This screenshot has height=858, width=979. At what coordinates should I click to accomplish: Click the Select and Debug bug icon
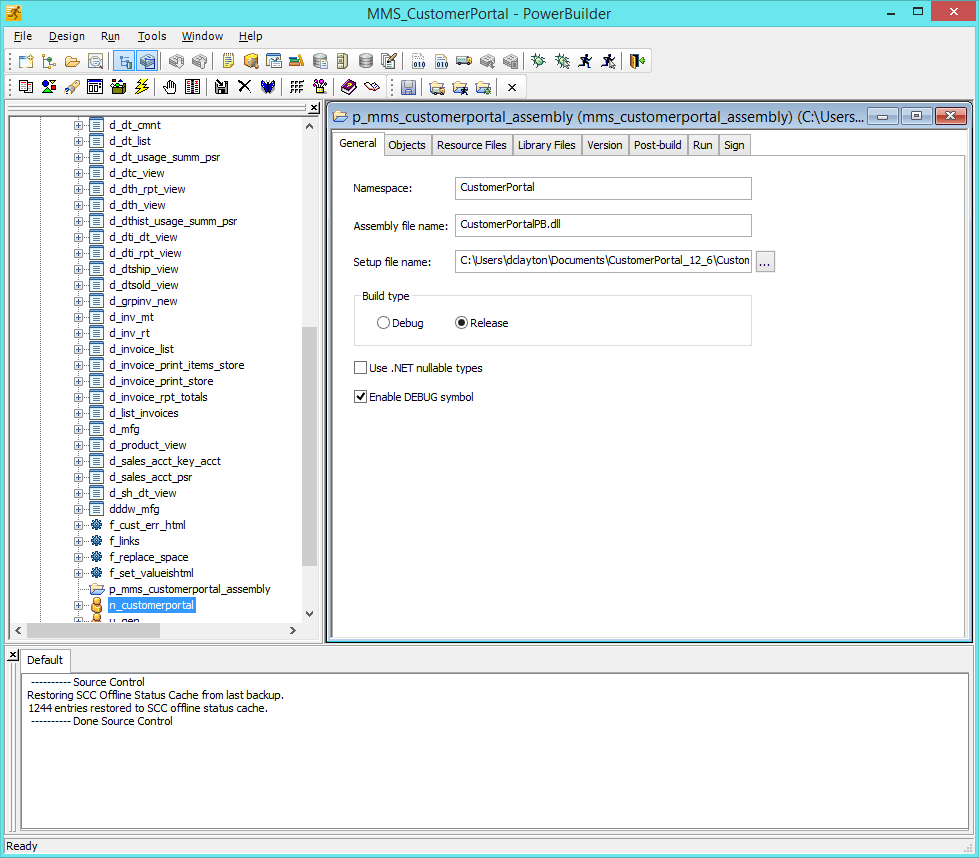pos(562,61)
